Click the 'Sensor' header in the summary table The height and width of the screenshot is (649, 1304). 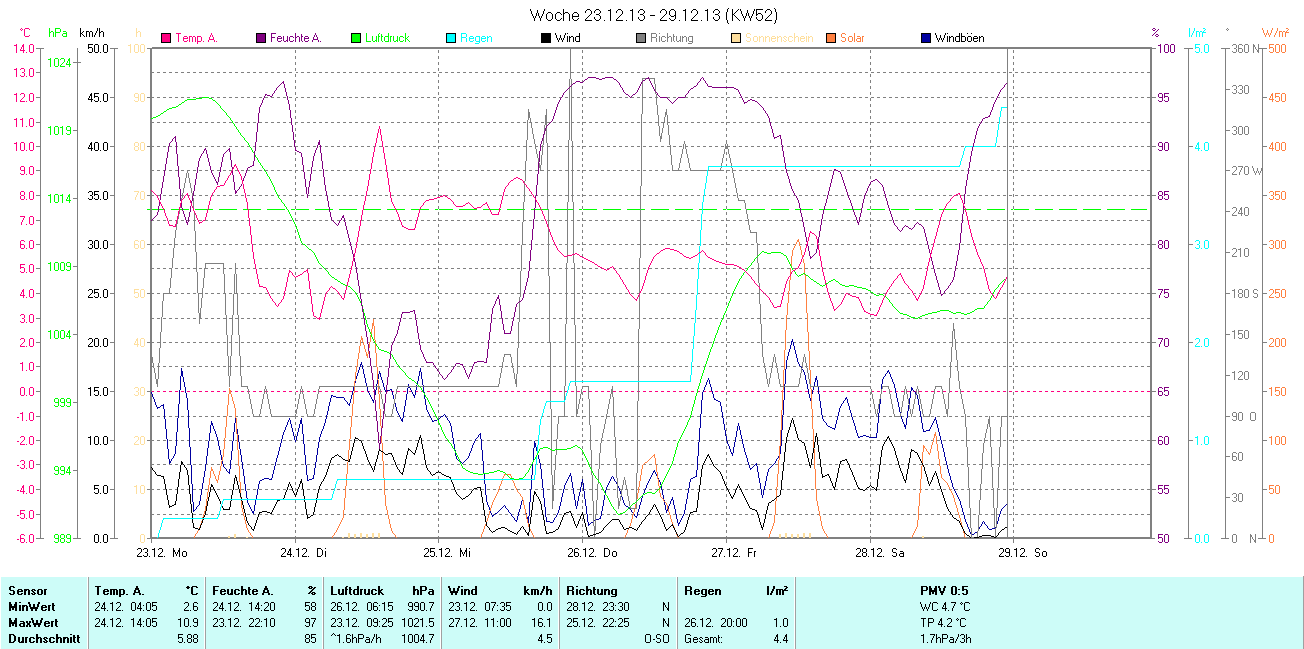pos(27,591)
